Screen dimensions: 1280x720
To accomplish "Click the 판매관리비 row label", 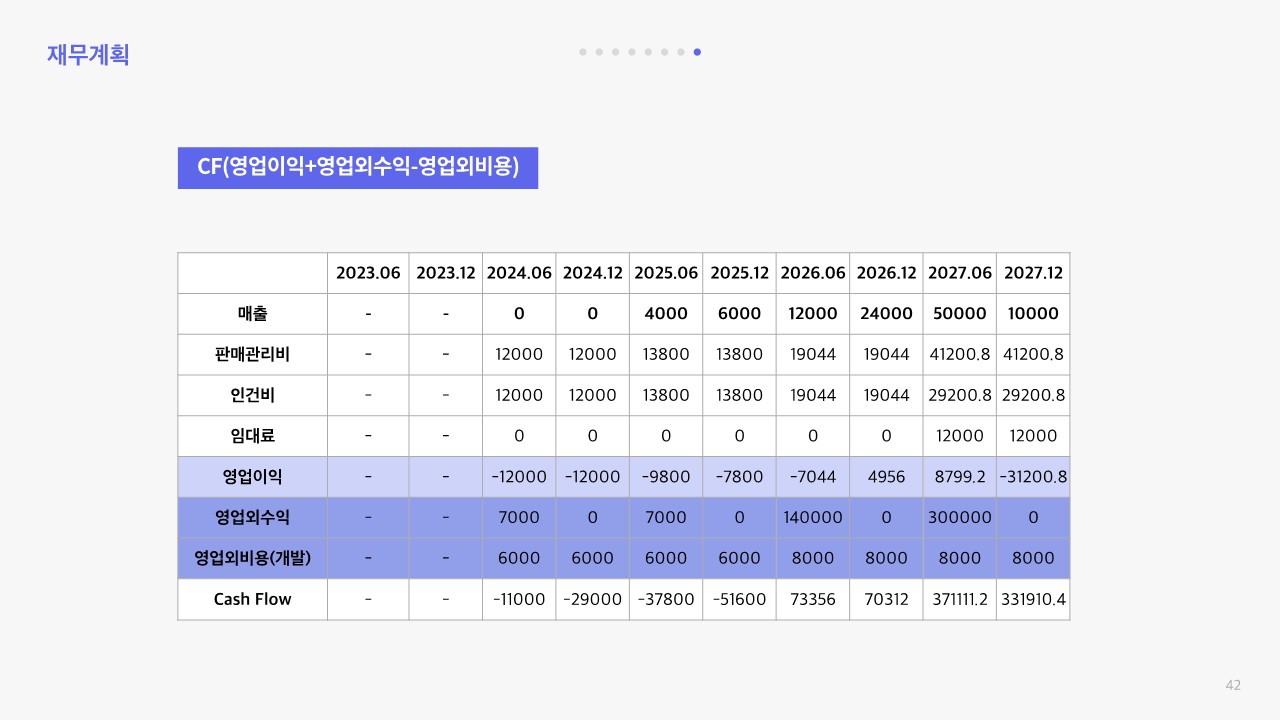I will pyautogui.click(x=253, y=354).
